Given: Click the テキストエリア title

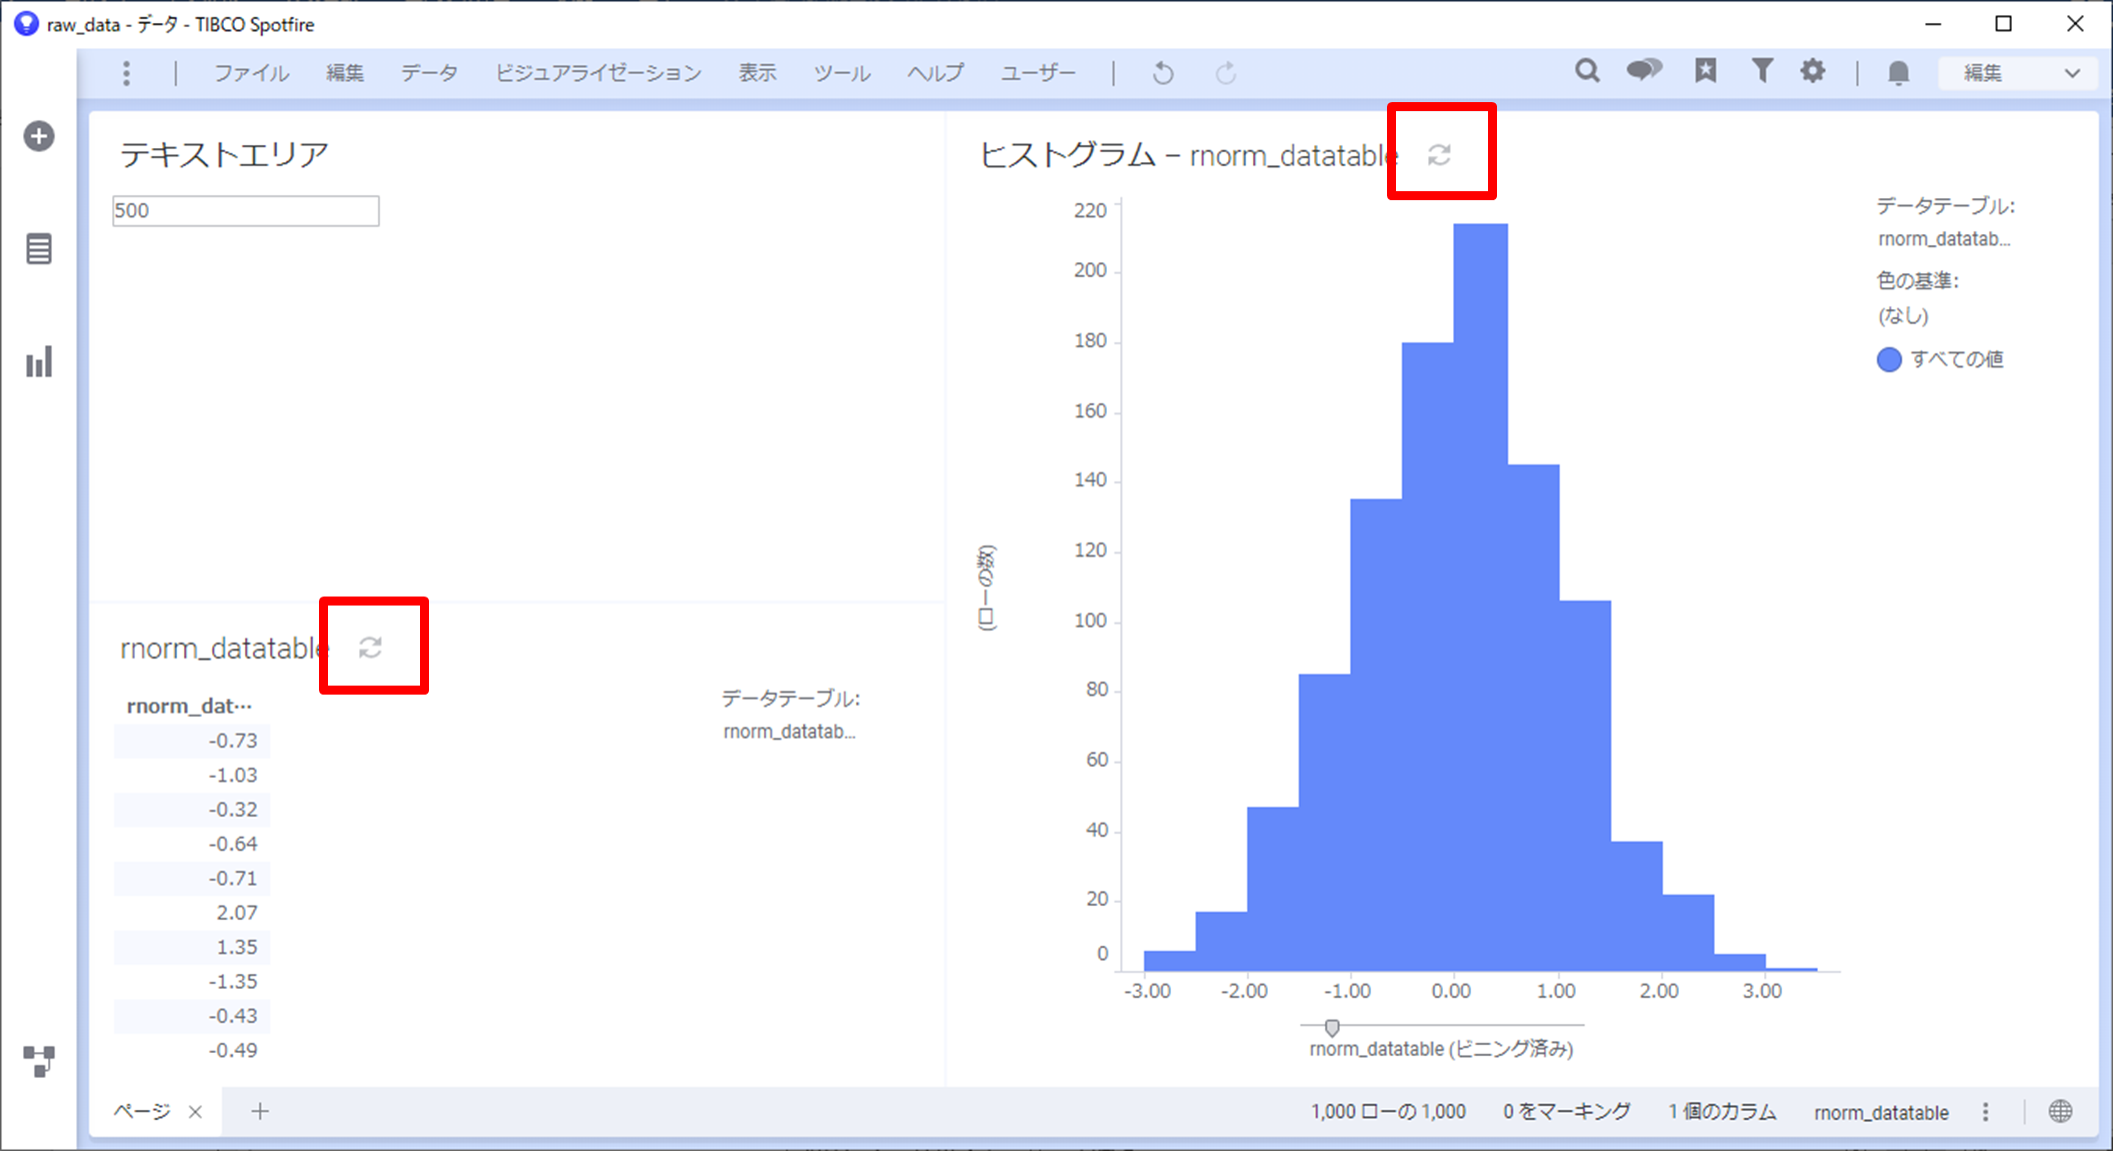Looking at the screenshot, I should coord(224,155).
